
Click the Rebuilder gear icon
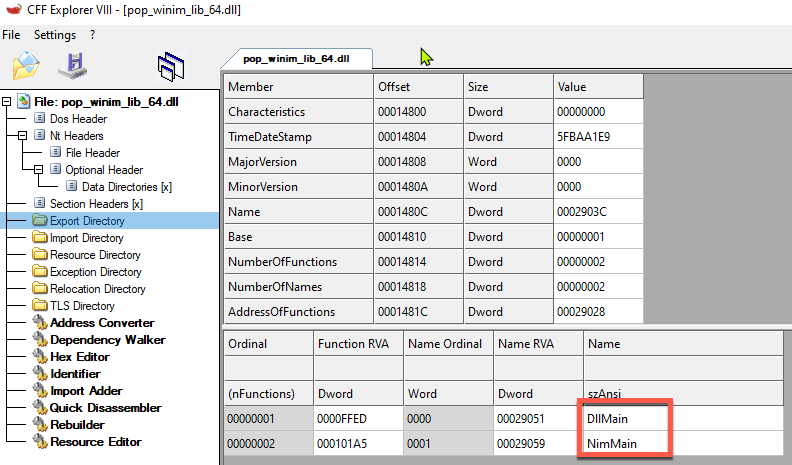[x=40, y=425]
